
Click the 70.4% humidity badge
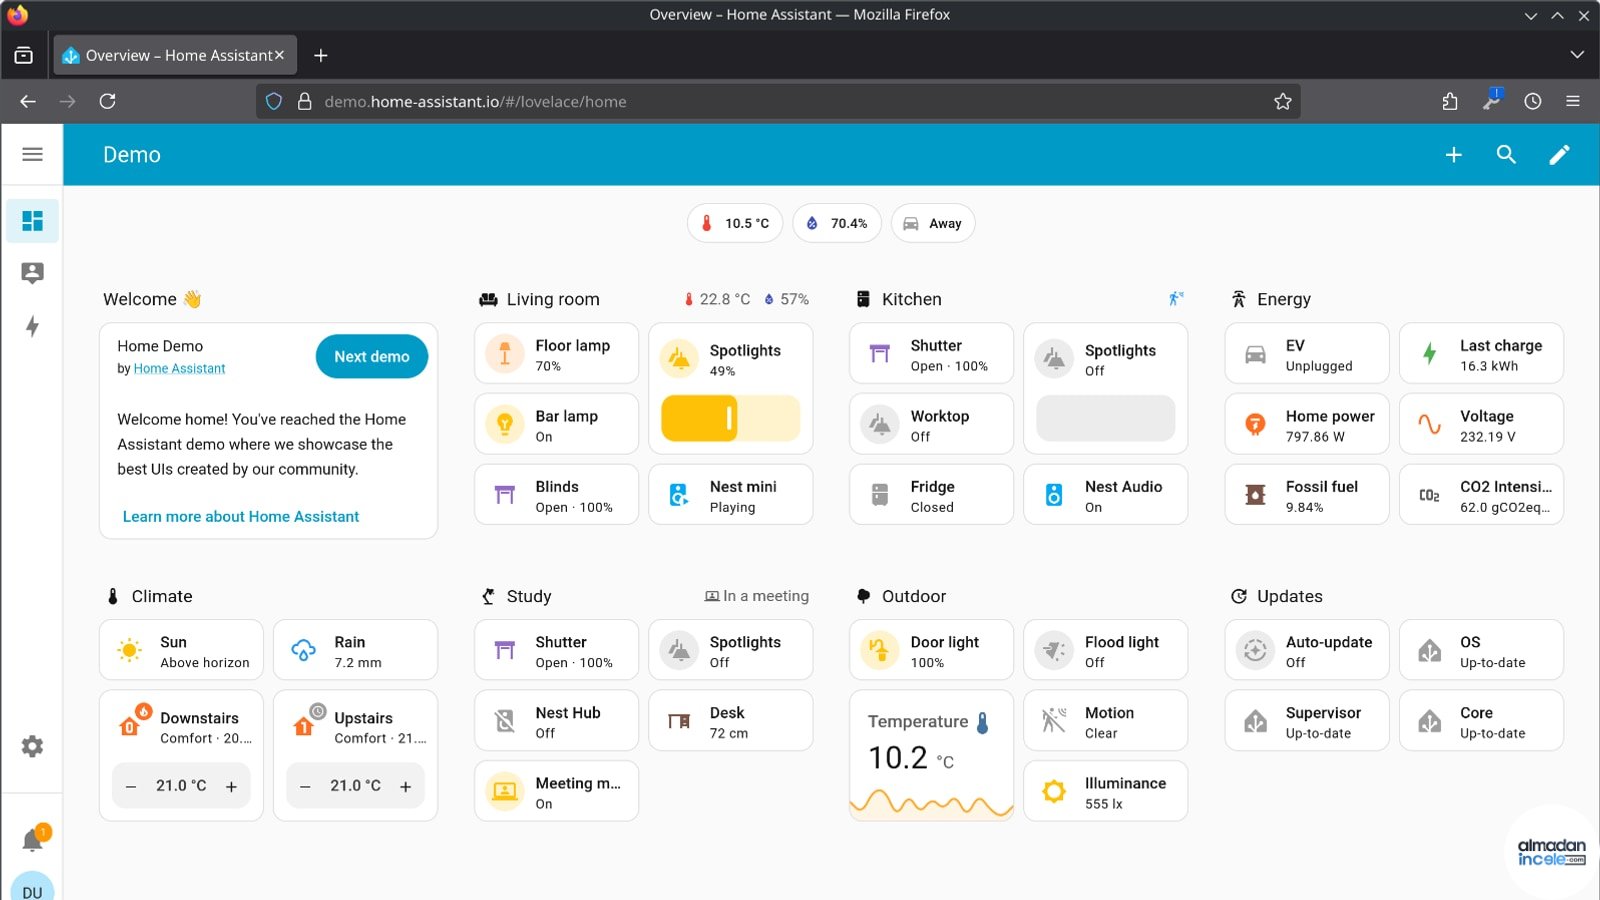pyautogui.click(x=837, y=223)
